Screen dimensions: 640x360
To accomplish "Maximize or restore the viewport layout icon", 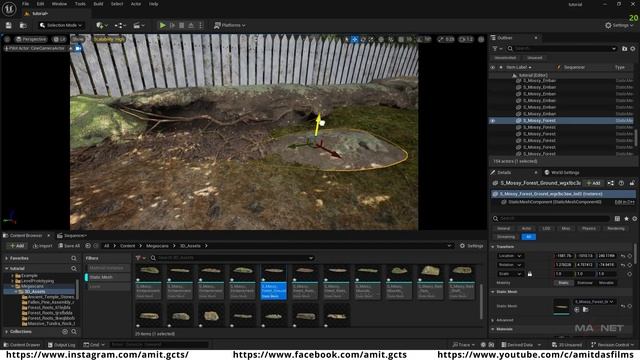I will pos(481,39).
